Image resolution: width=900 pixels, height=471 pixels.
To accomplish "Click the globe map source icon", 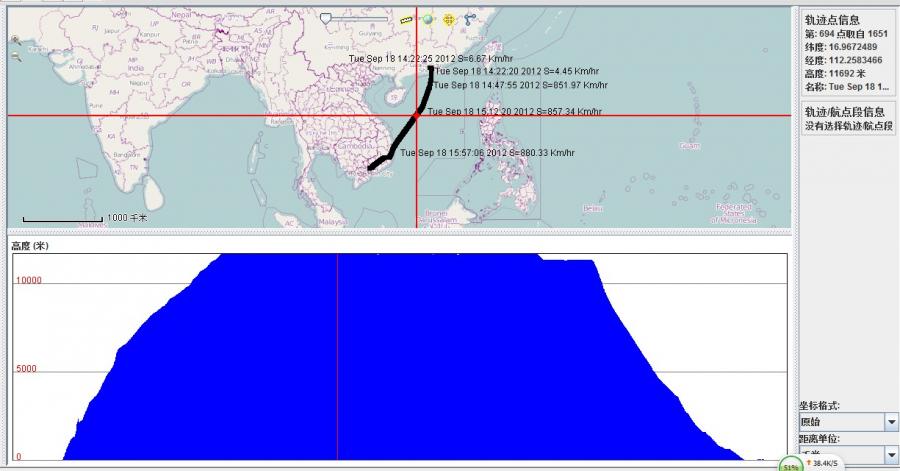I will [x=428, y=20].
